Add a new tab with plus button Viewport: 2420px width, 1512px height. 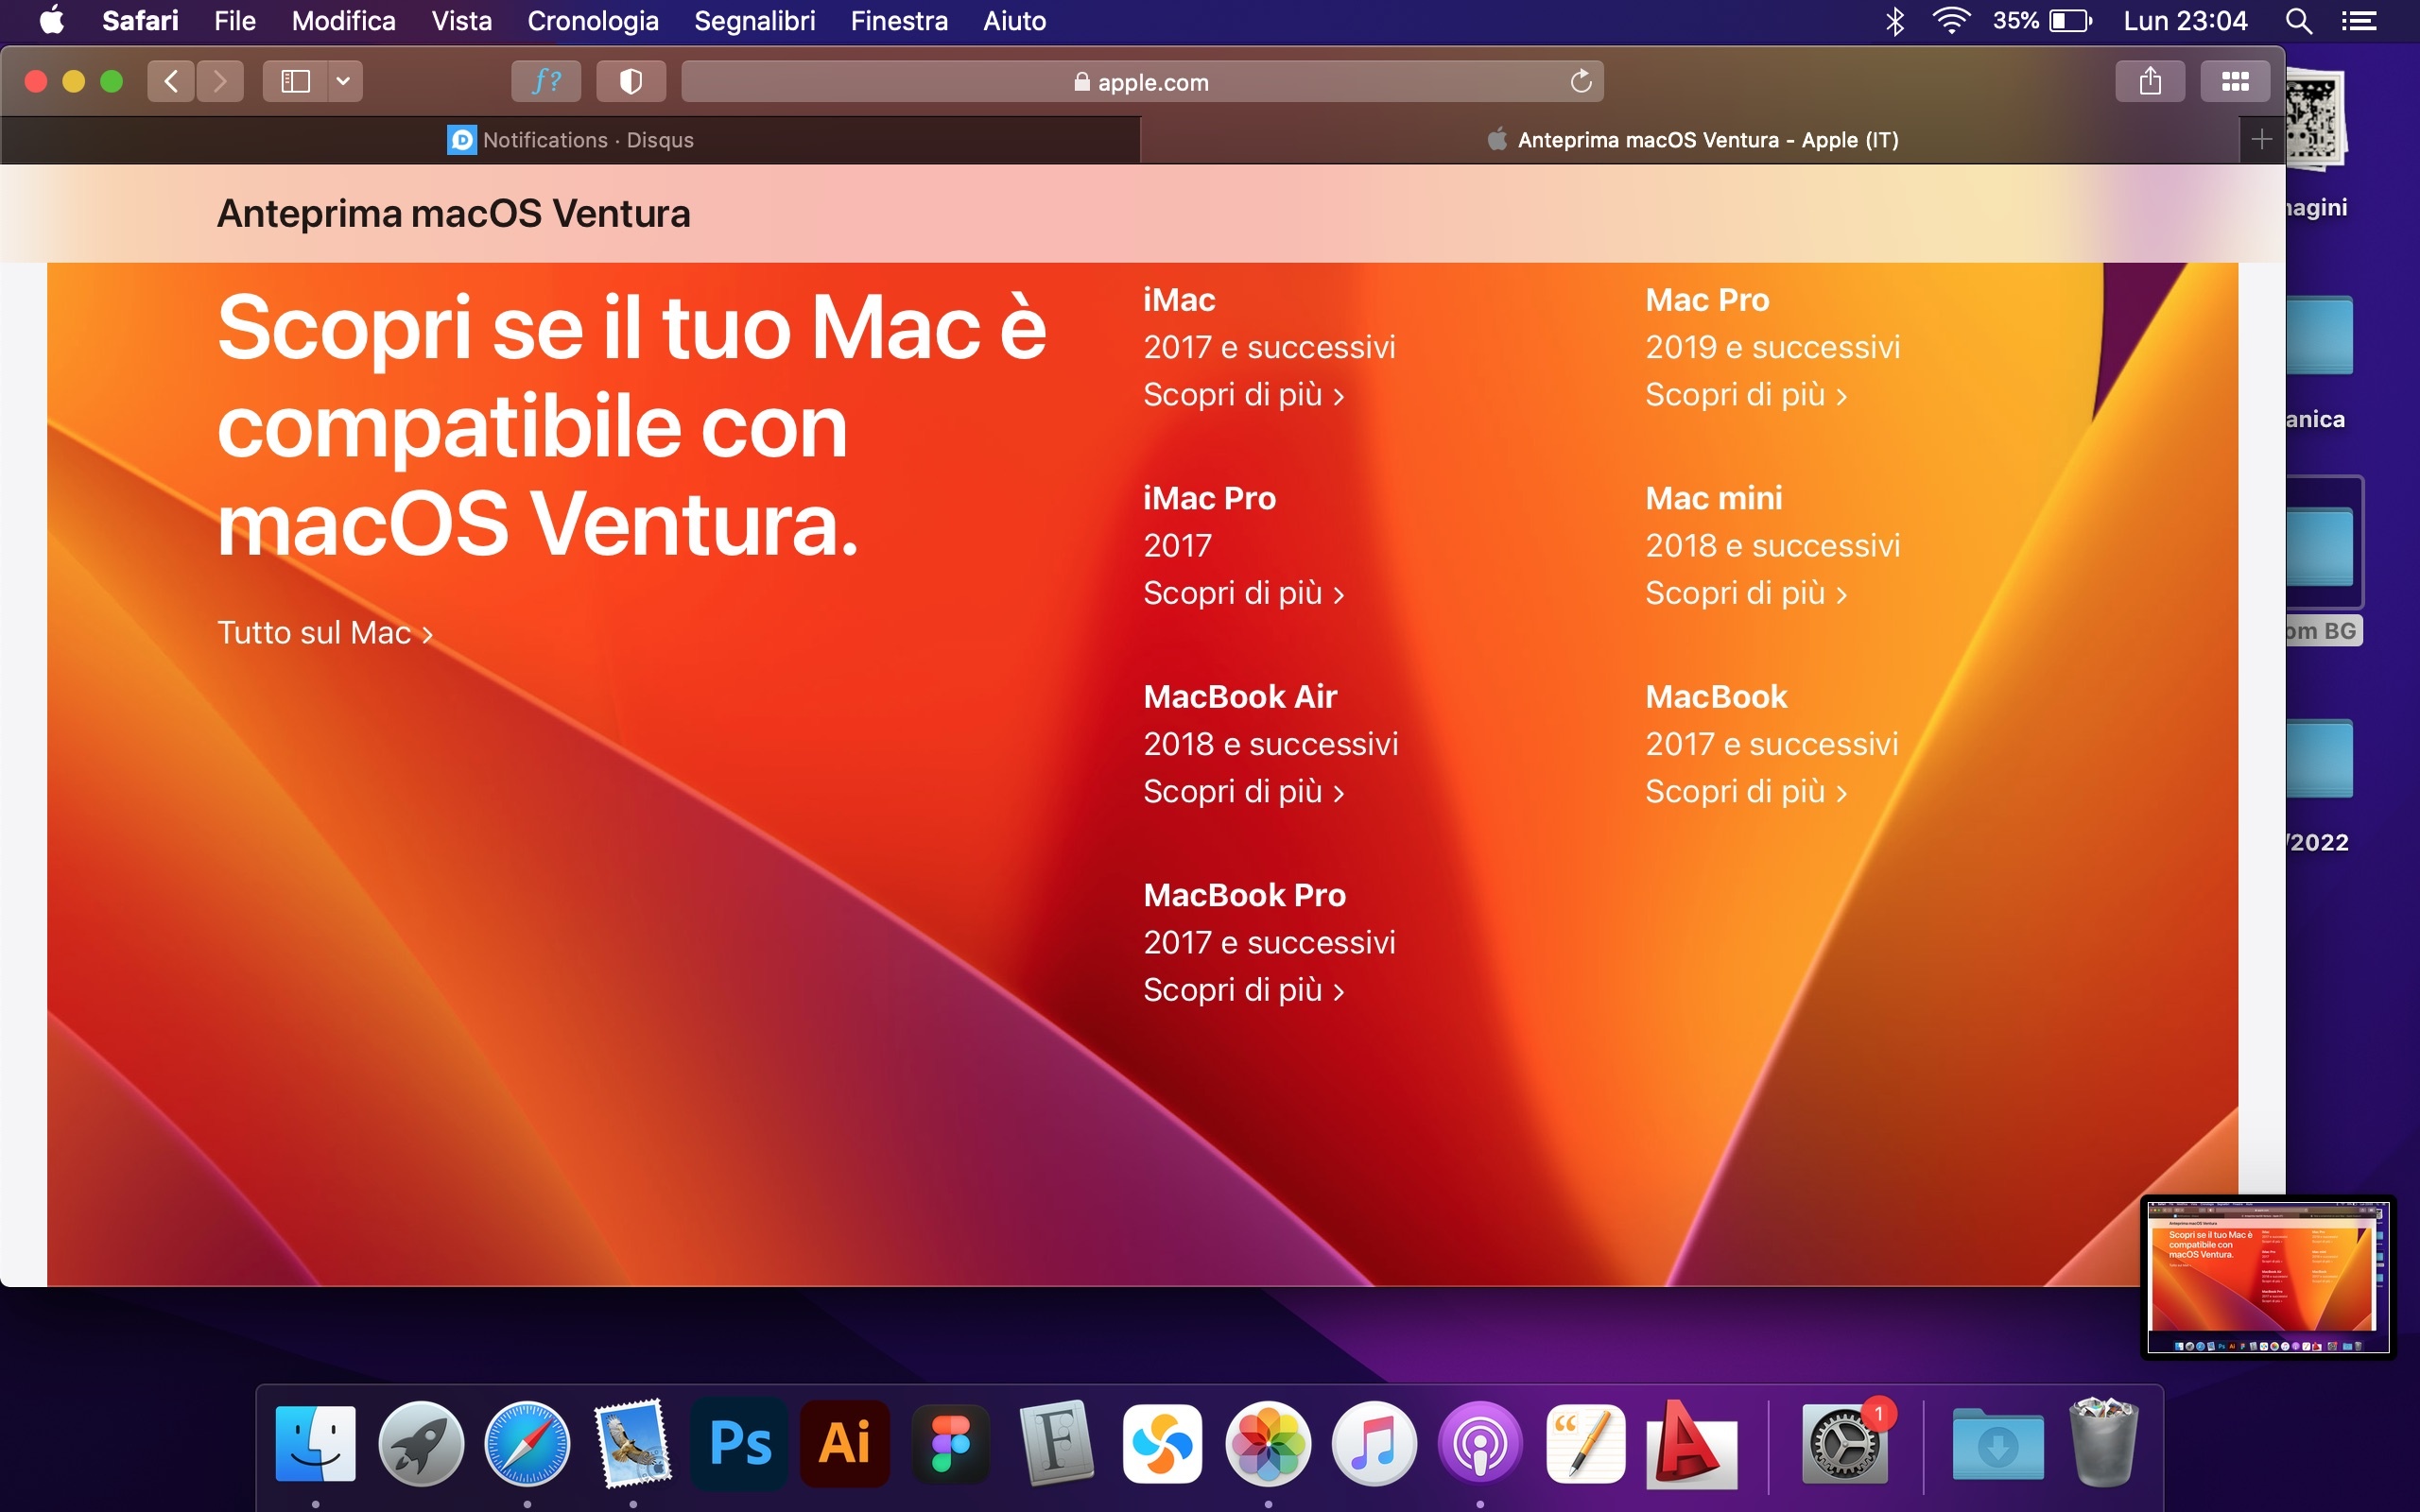click(x=2261, y=139)
